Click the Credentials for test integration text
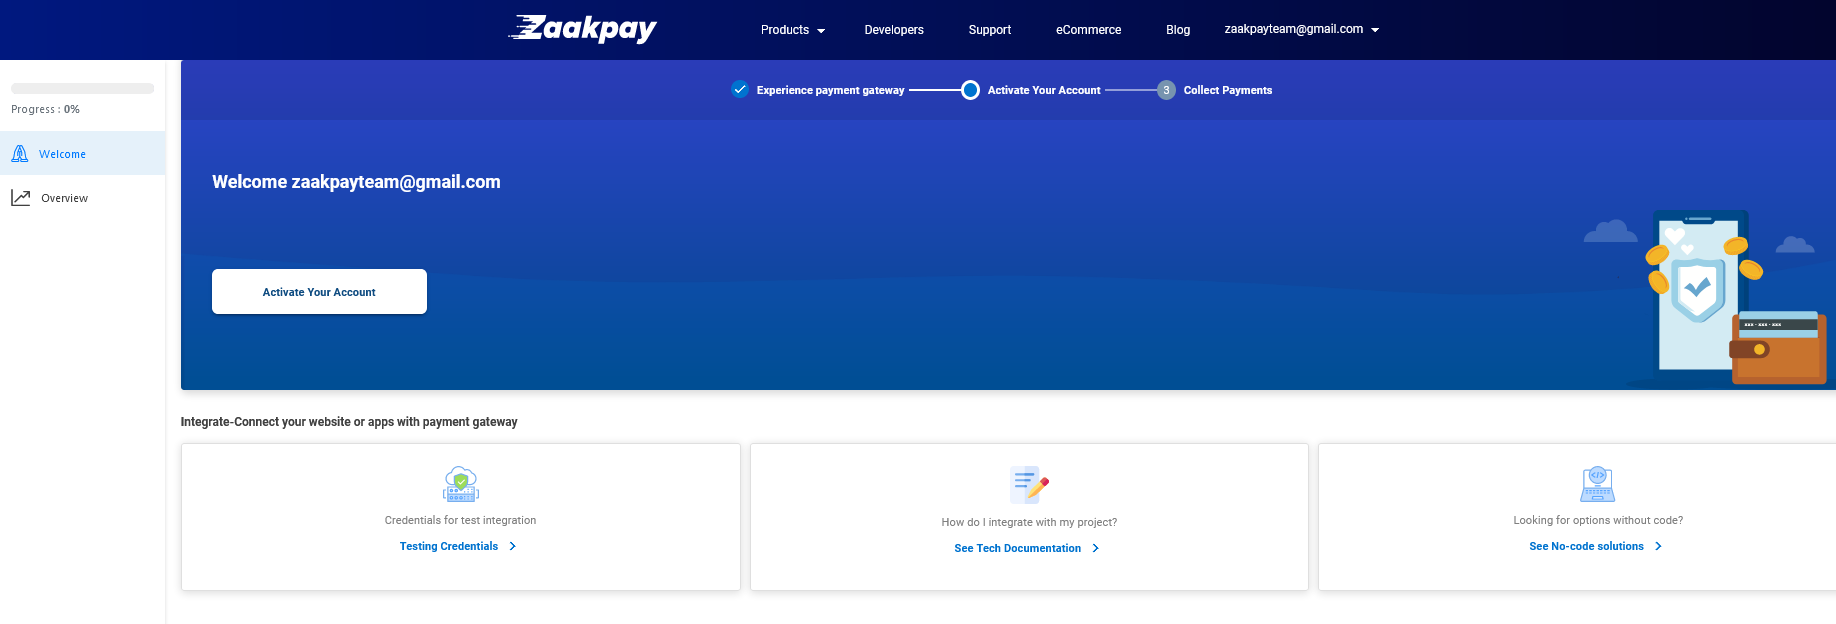1836x624 pixels. pos(460,520)
